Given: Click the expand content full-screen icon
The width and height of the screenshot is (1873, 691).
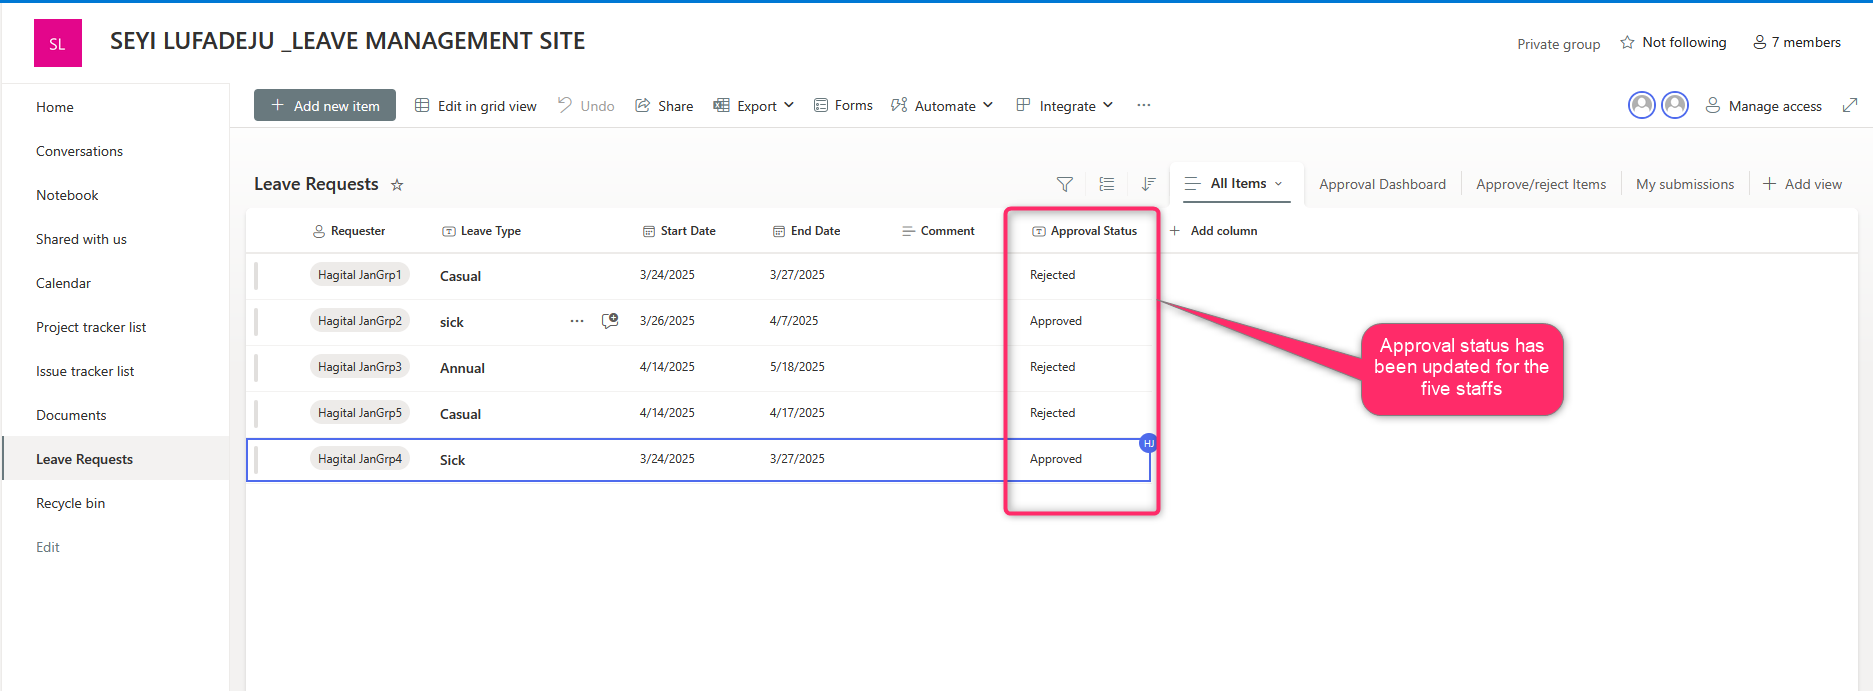Looking at the screenshot, I should (x=1850, y=105).
